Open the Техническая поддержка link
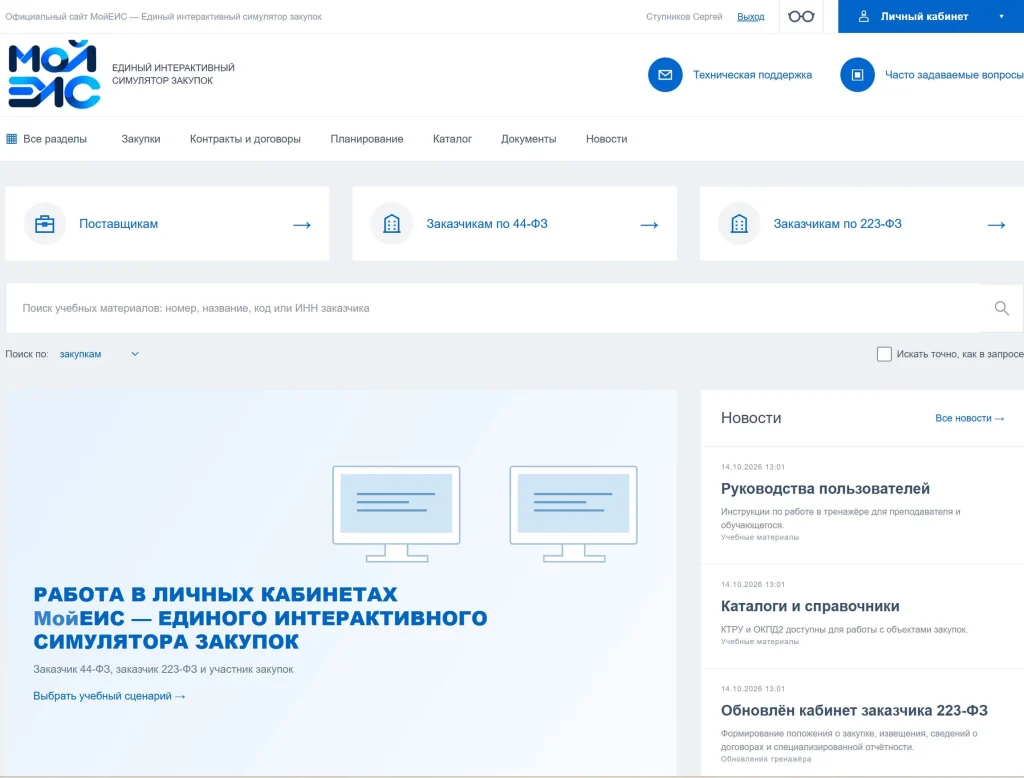 [752, 74]
